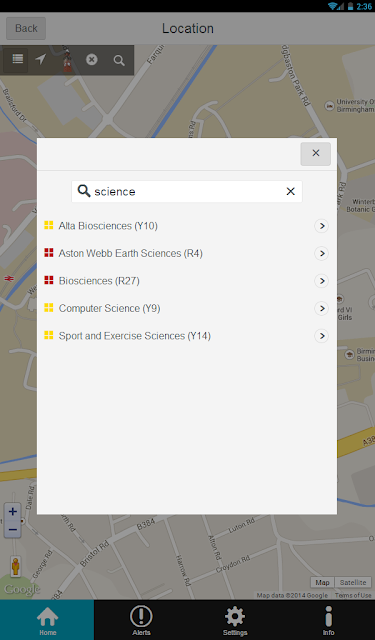Clear the science search text
375x640 pixels.
(291, 191)
